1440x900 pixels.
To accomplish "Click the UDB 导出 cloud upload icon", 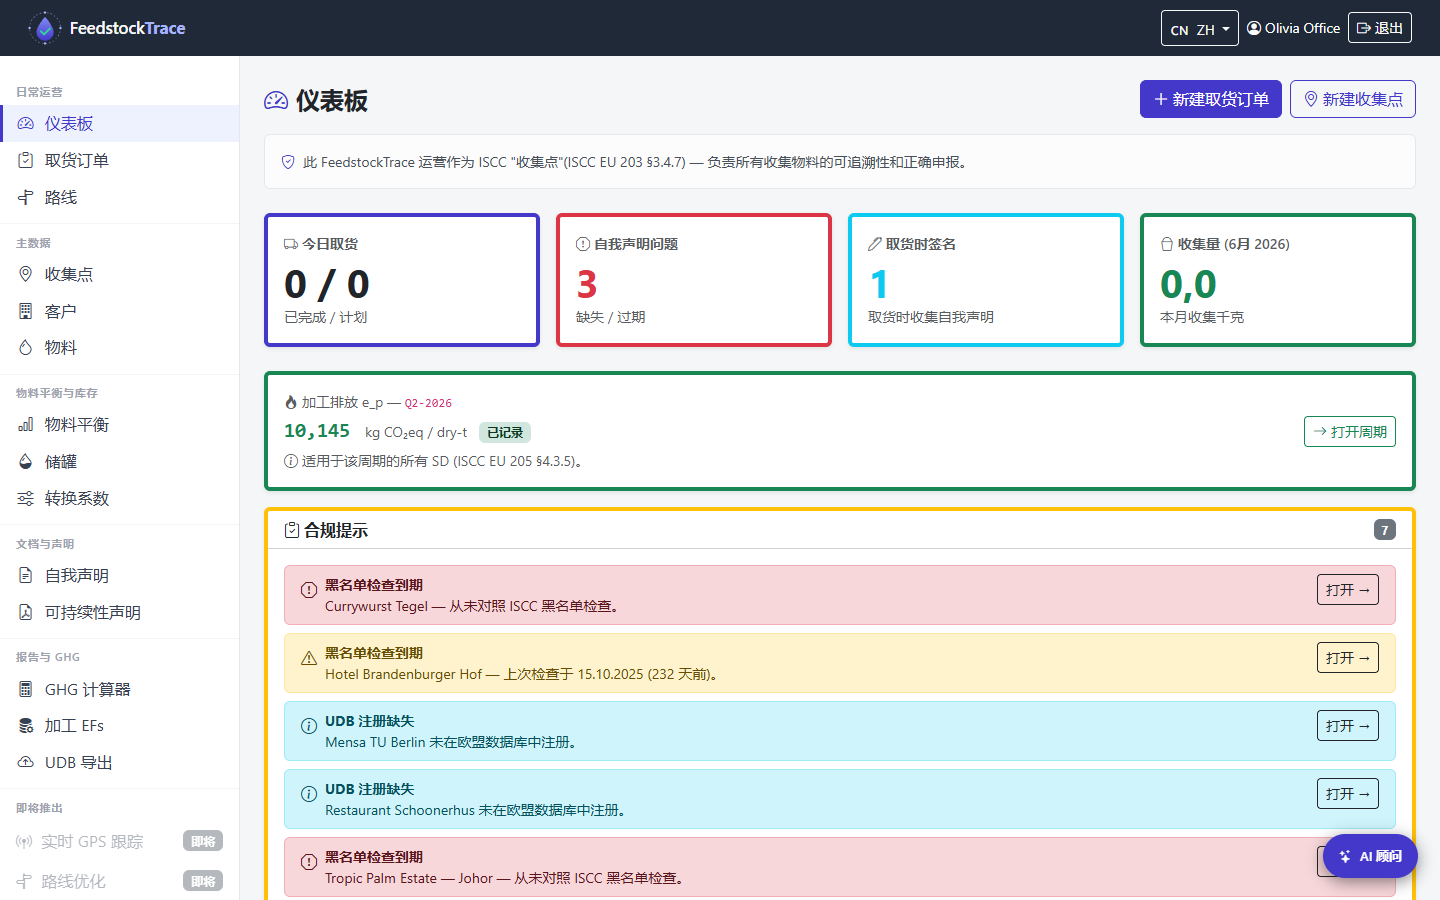I will coord(26,762).
